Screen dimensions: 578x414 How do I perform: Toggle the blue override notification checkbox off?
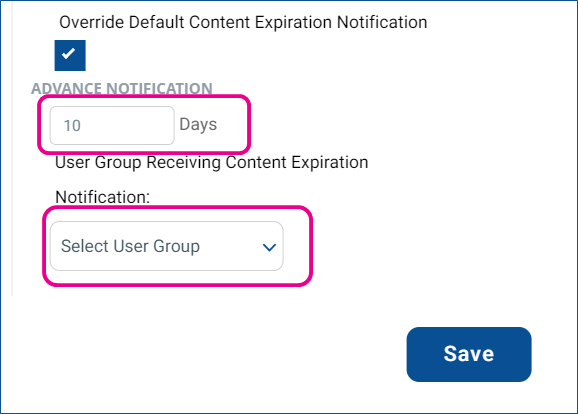point(70,55)
